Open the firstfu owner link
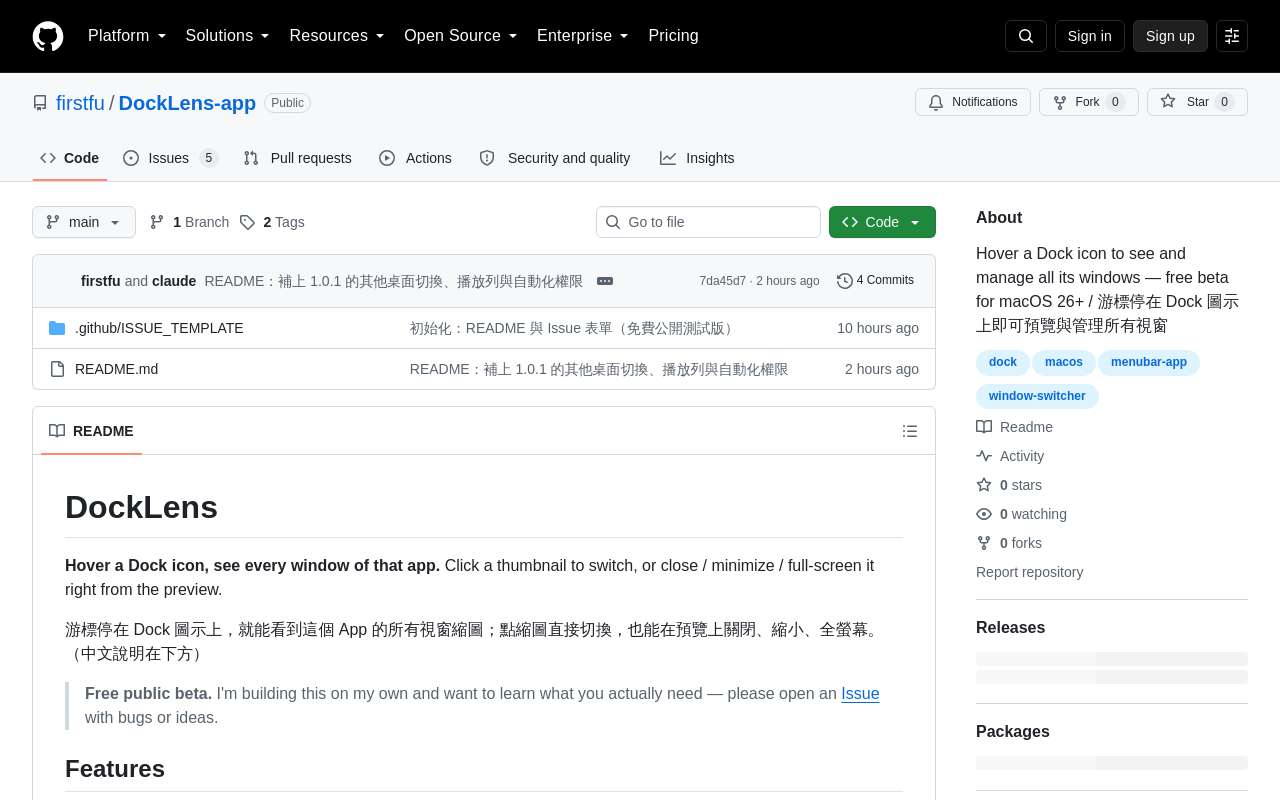This screenshot has height=800, width=1280. coord(80,103)
